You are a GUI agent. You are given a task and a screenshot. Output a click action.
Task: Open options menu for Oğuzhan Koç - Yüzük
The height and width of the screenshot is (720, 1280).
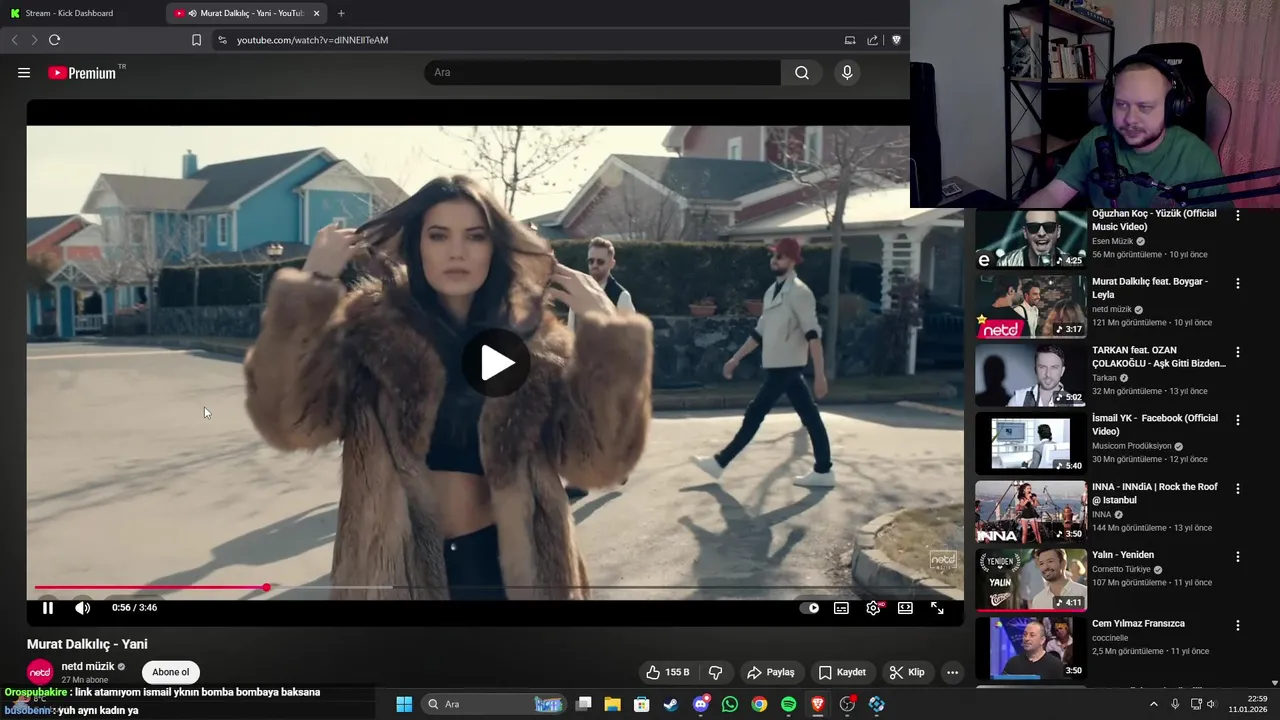[x=1238, y=215]
